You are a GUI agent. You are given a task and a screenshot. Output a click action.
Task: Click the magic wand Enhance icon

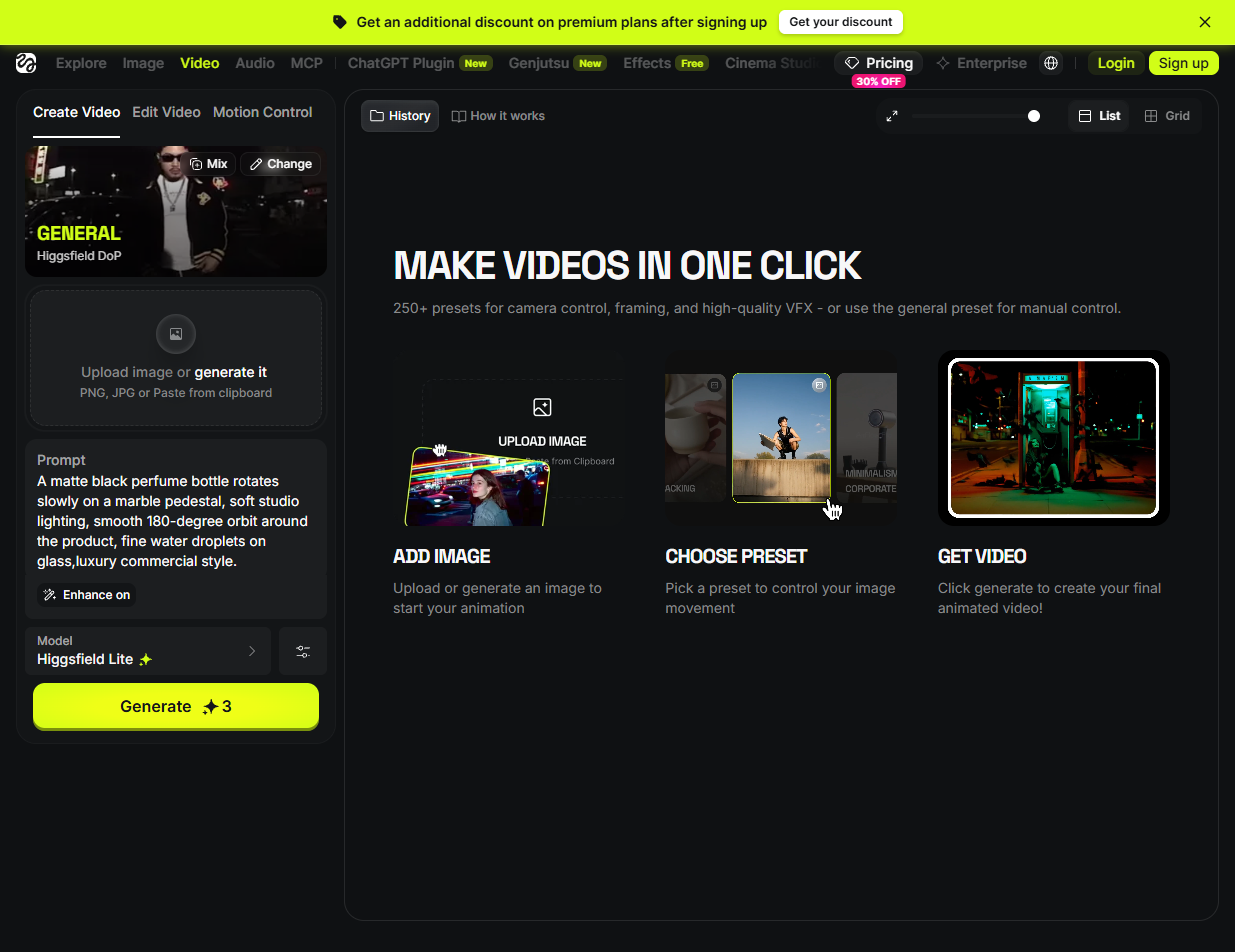point(49,595)
